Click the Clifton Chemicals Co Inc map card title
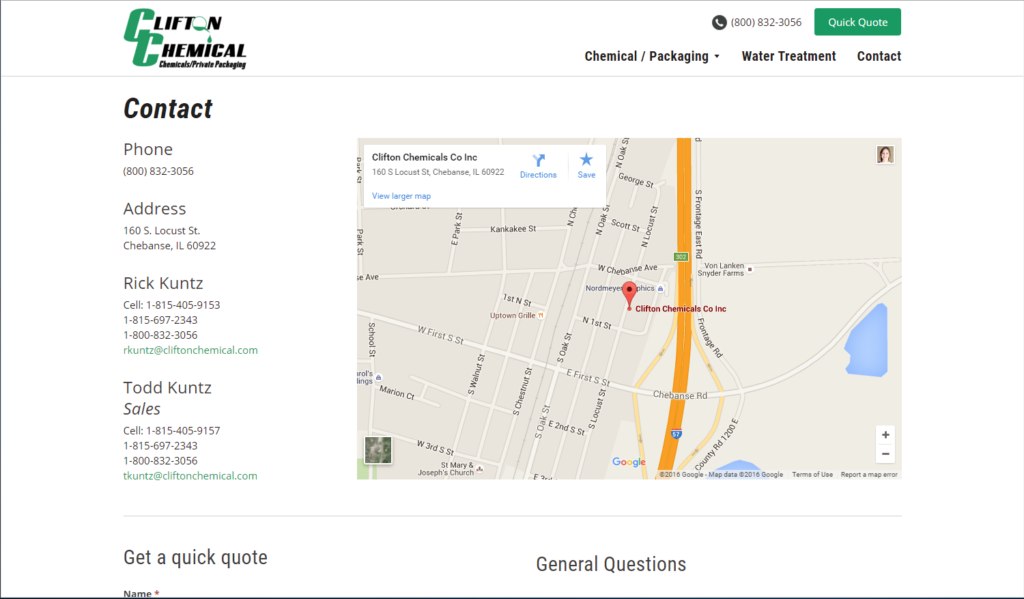Viewport: 1024px width, 599px height. (424, 157)
